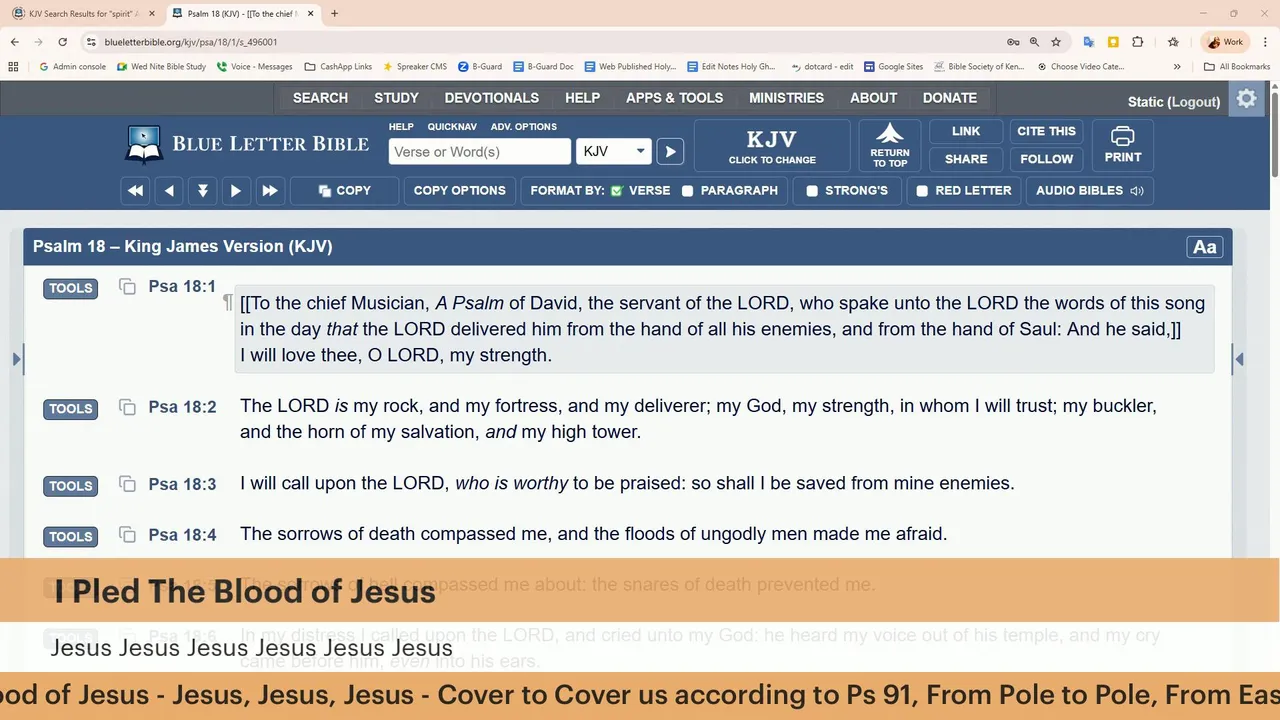Open the KJV version dropdown
This screenshot has width=1280, height=720.
(614, 152)
